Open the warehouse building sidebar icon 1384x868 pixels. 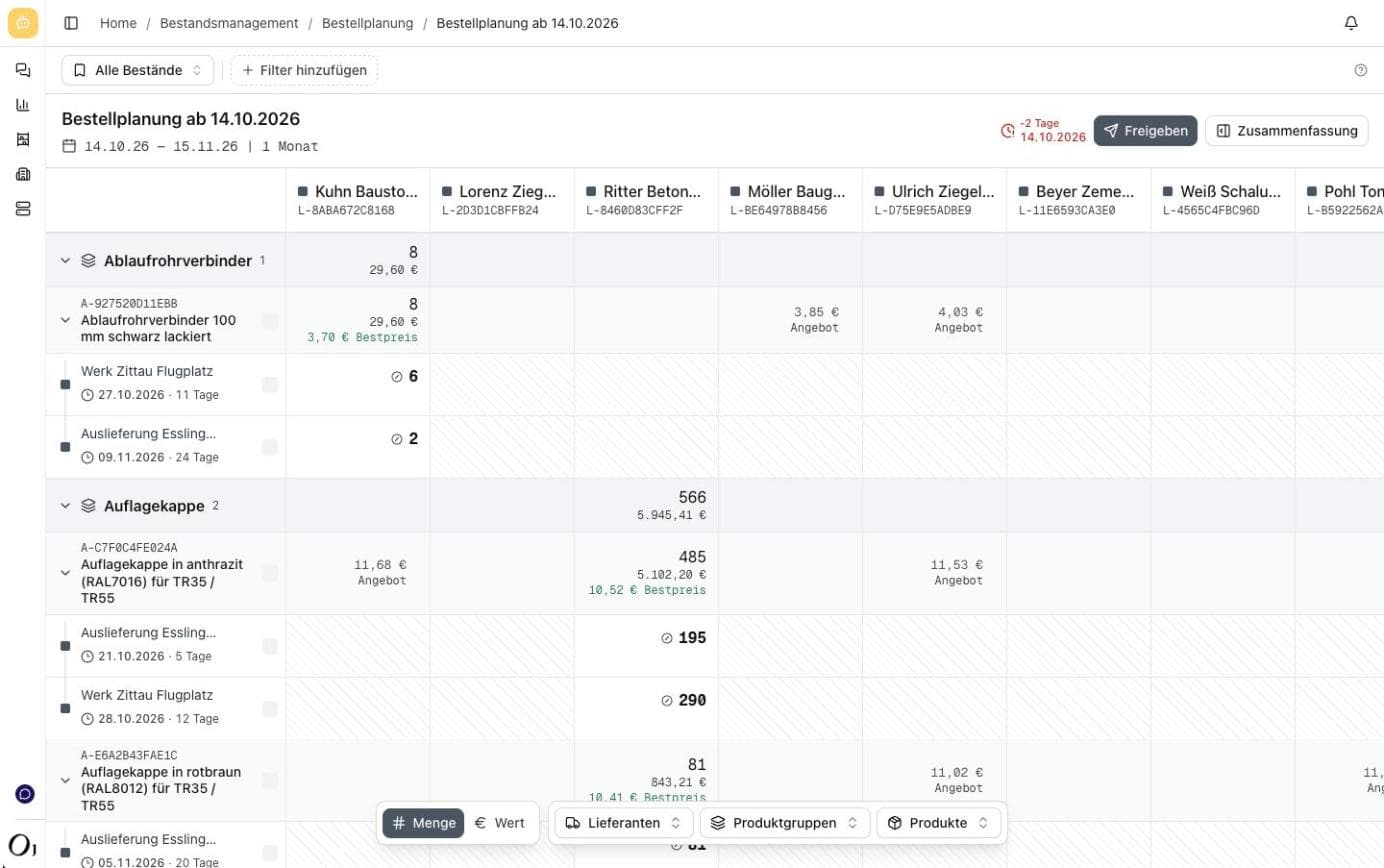23,174
